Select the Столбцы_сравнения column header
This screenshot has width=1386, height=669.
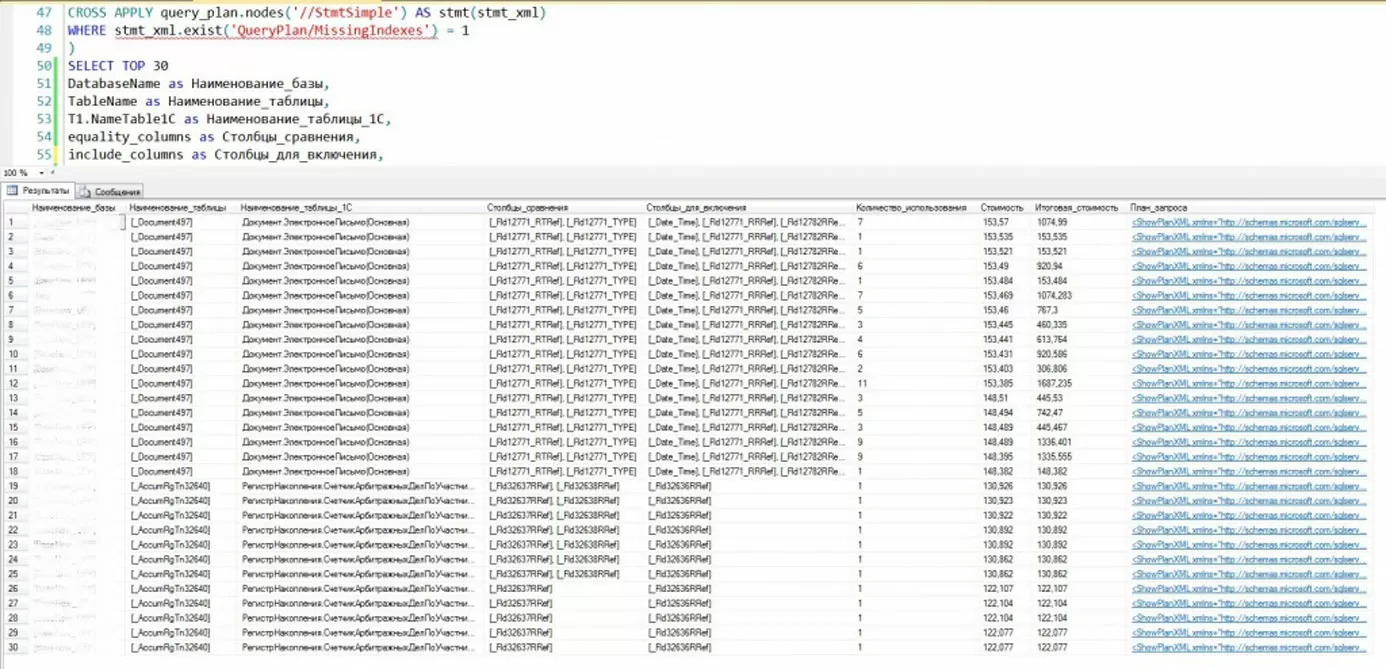coord(528,207)
